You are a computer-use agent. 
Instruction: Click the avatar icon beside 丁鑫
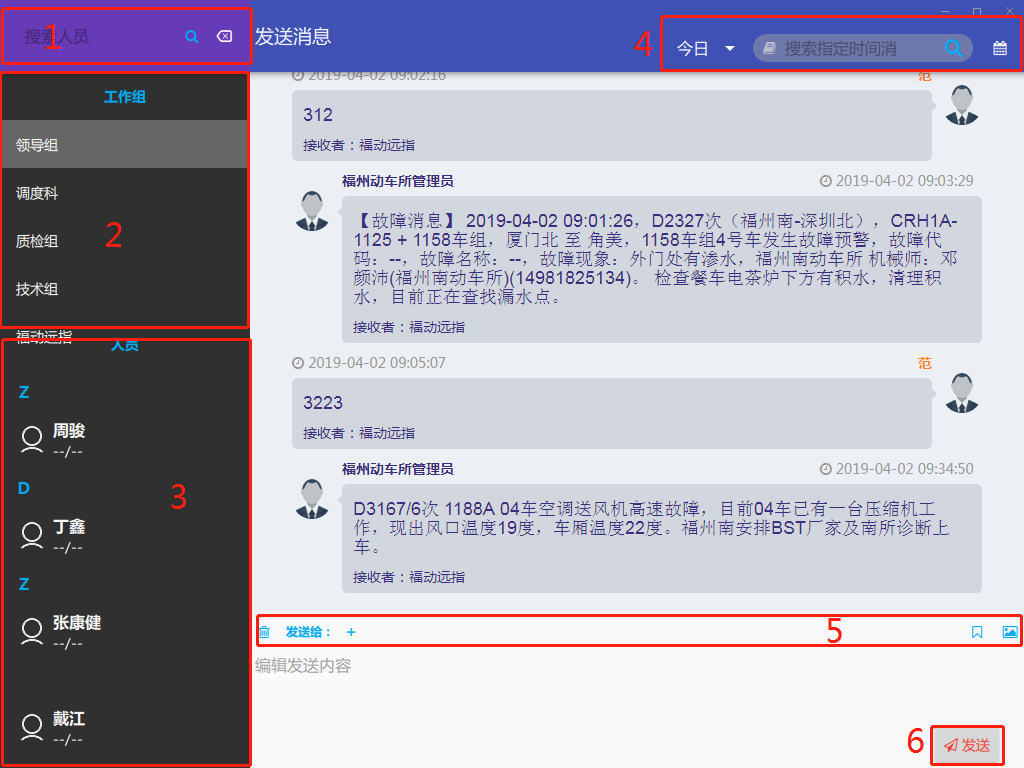pos(31,536)
